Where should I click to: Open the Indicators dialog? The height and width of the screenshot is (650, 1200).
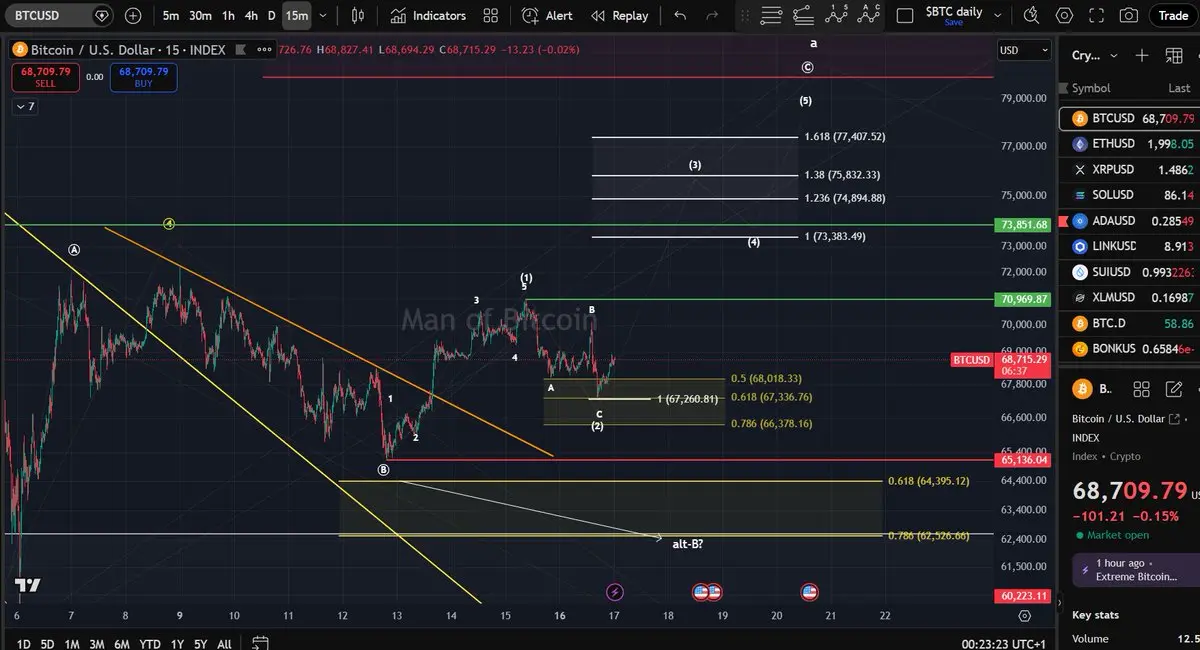click(429, 16)
